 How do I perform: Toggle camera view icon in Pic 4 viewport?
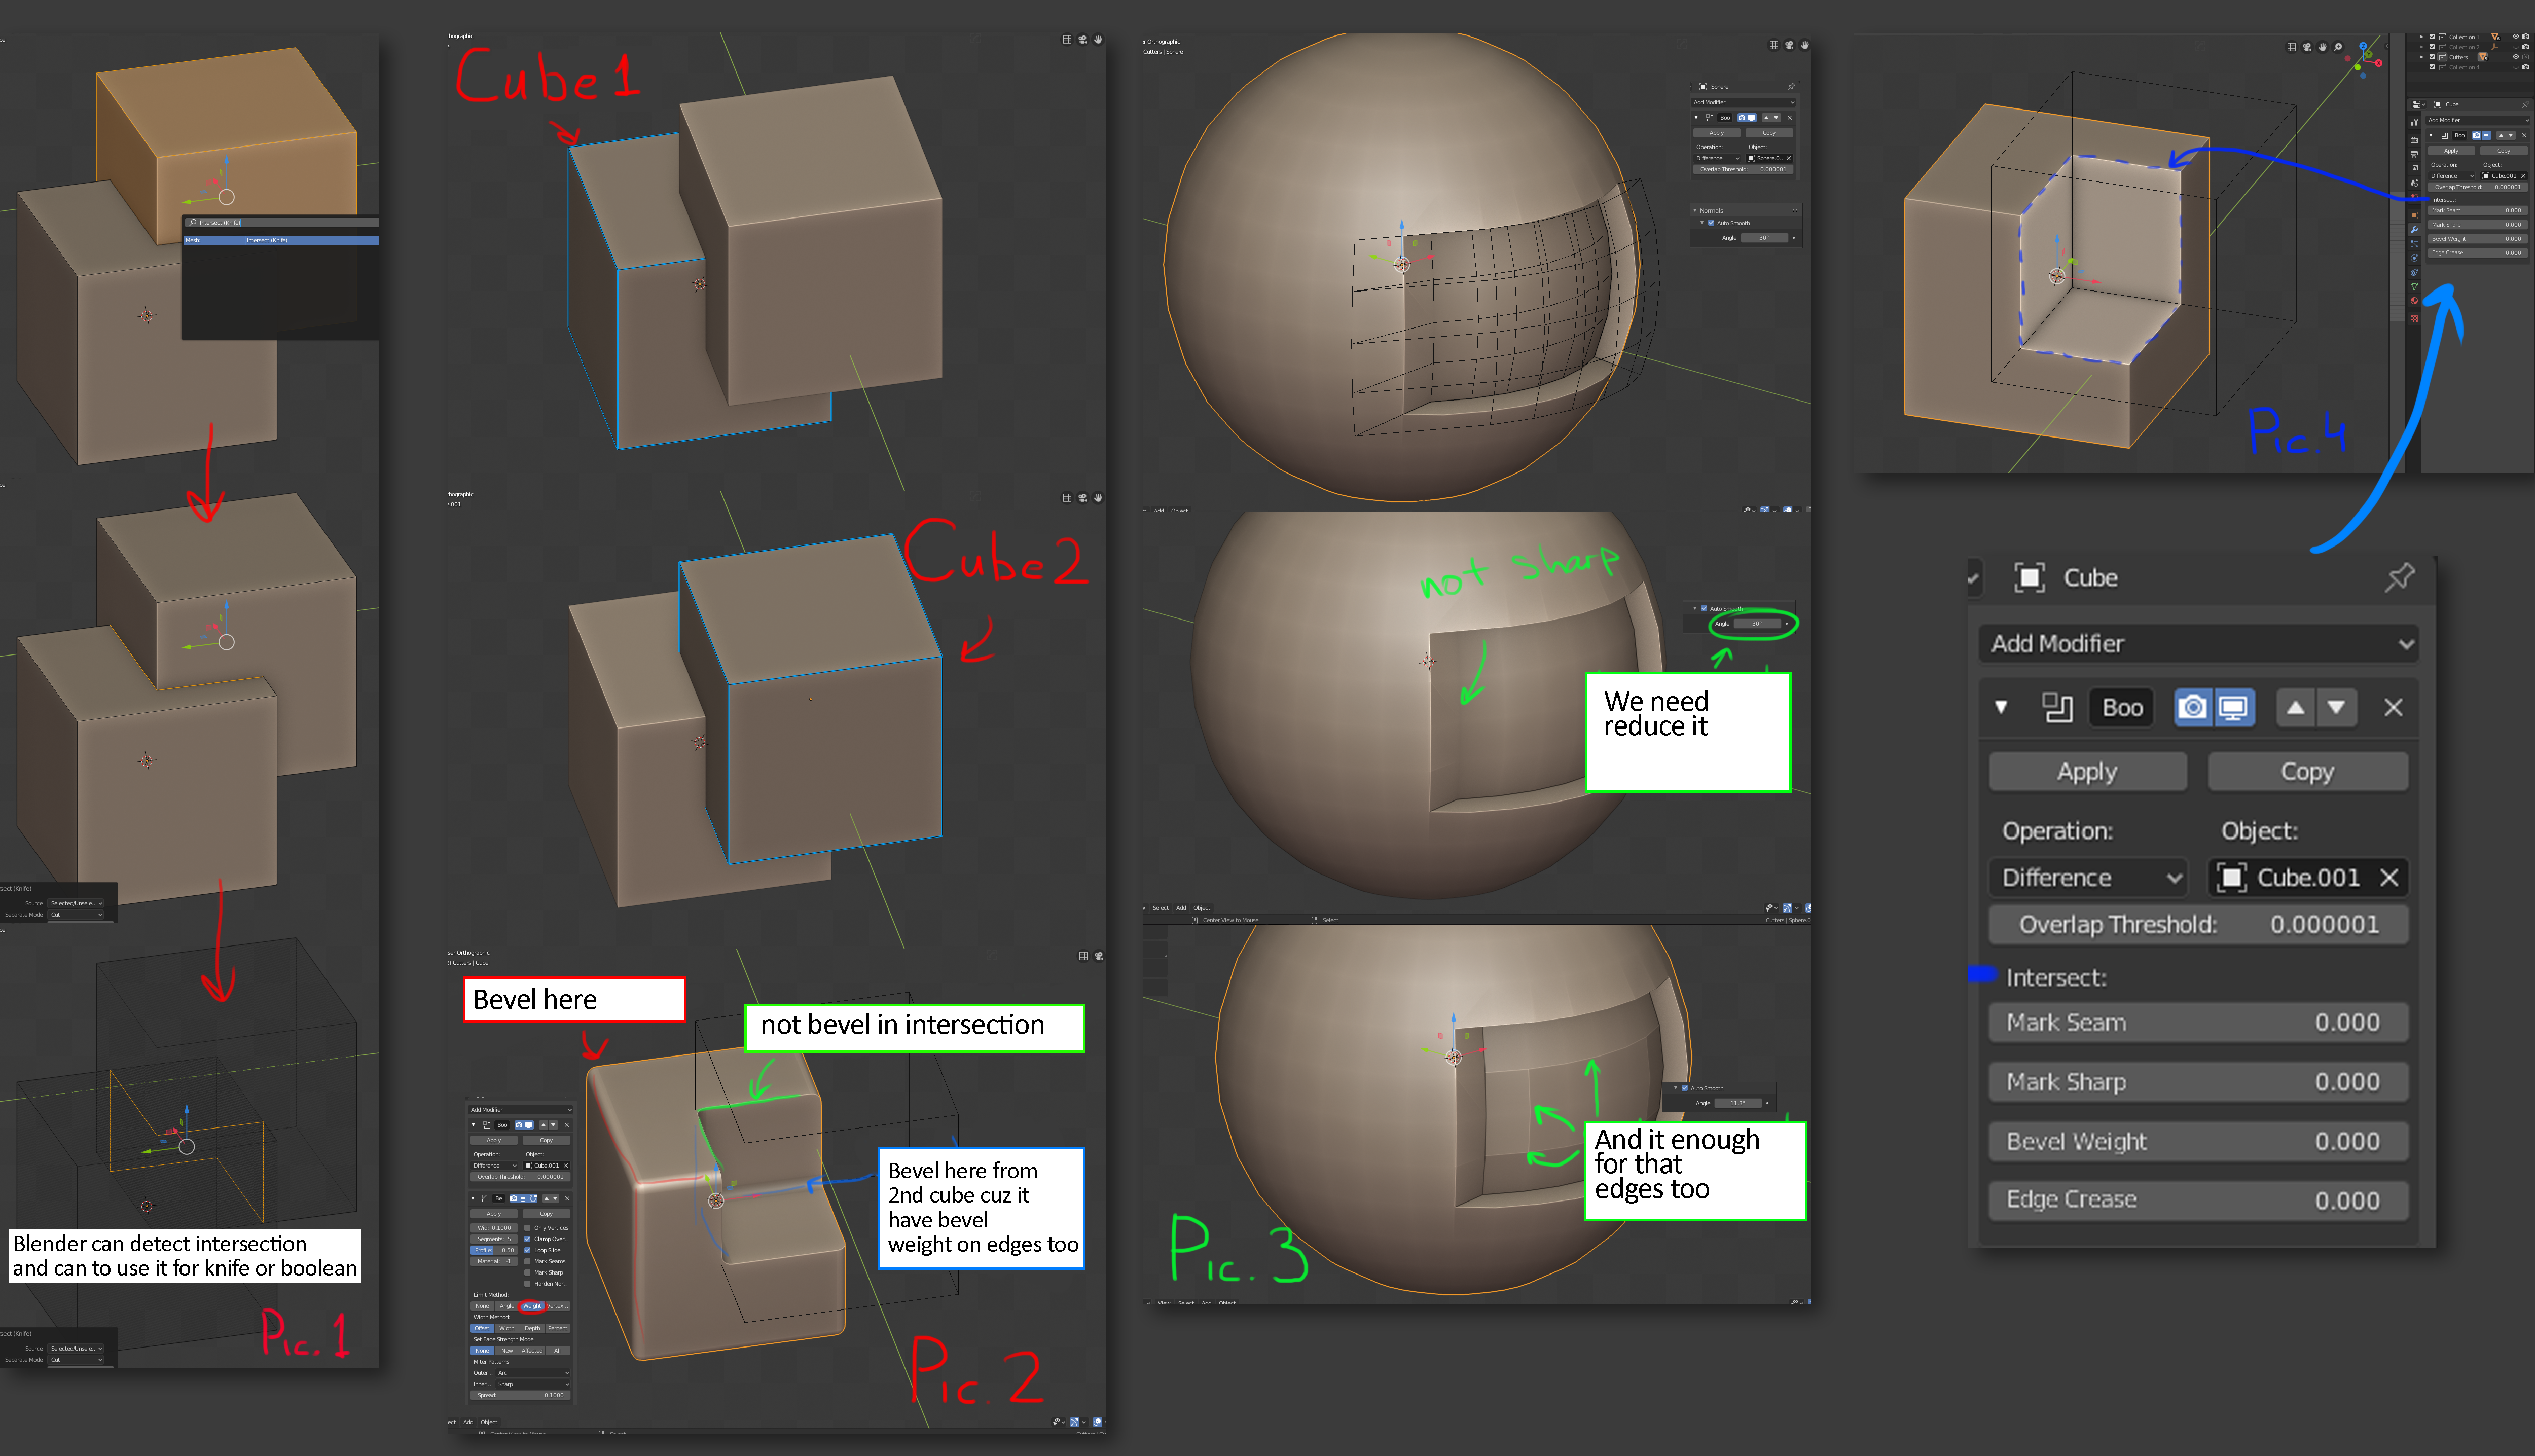pos(2307,47)
